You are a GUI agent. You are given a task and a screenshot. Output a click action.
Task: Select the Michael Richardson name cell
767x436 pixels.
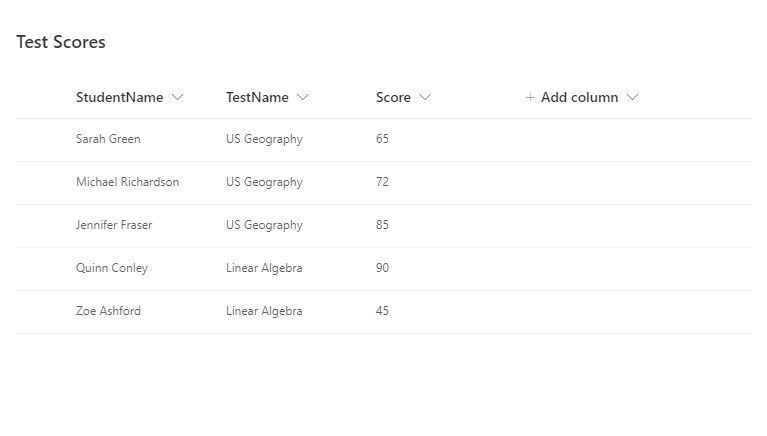coord(127,182)
